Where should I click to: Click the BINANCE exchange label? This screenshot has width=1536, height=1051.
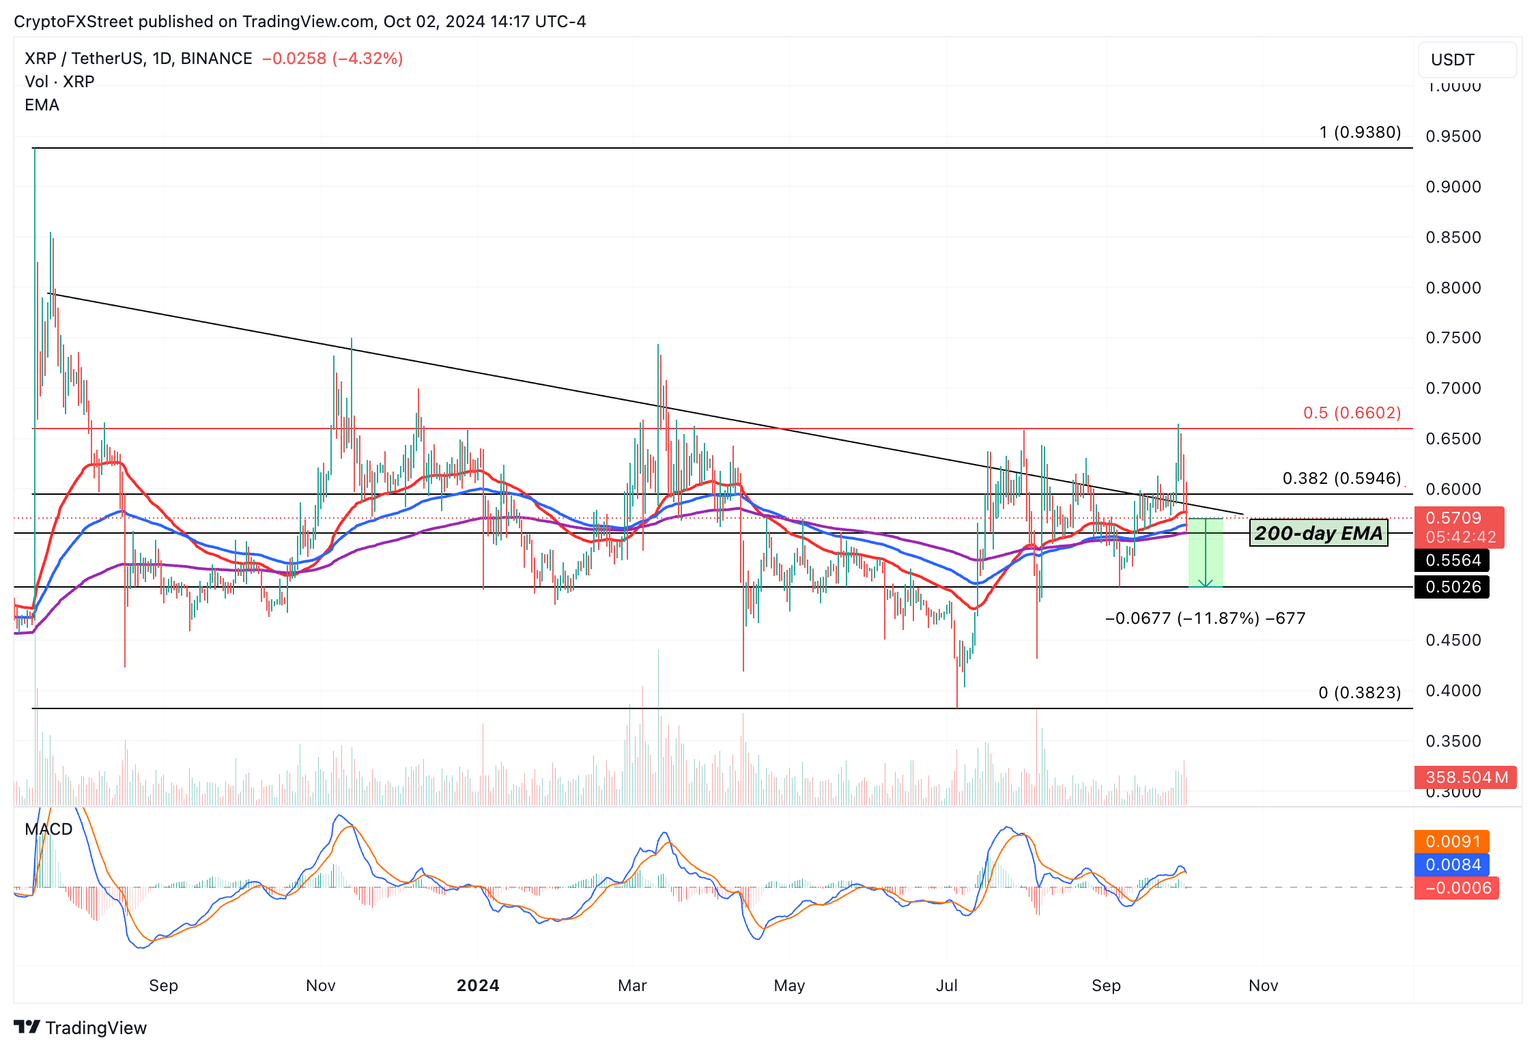click(x=213, y=58)
